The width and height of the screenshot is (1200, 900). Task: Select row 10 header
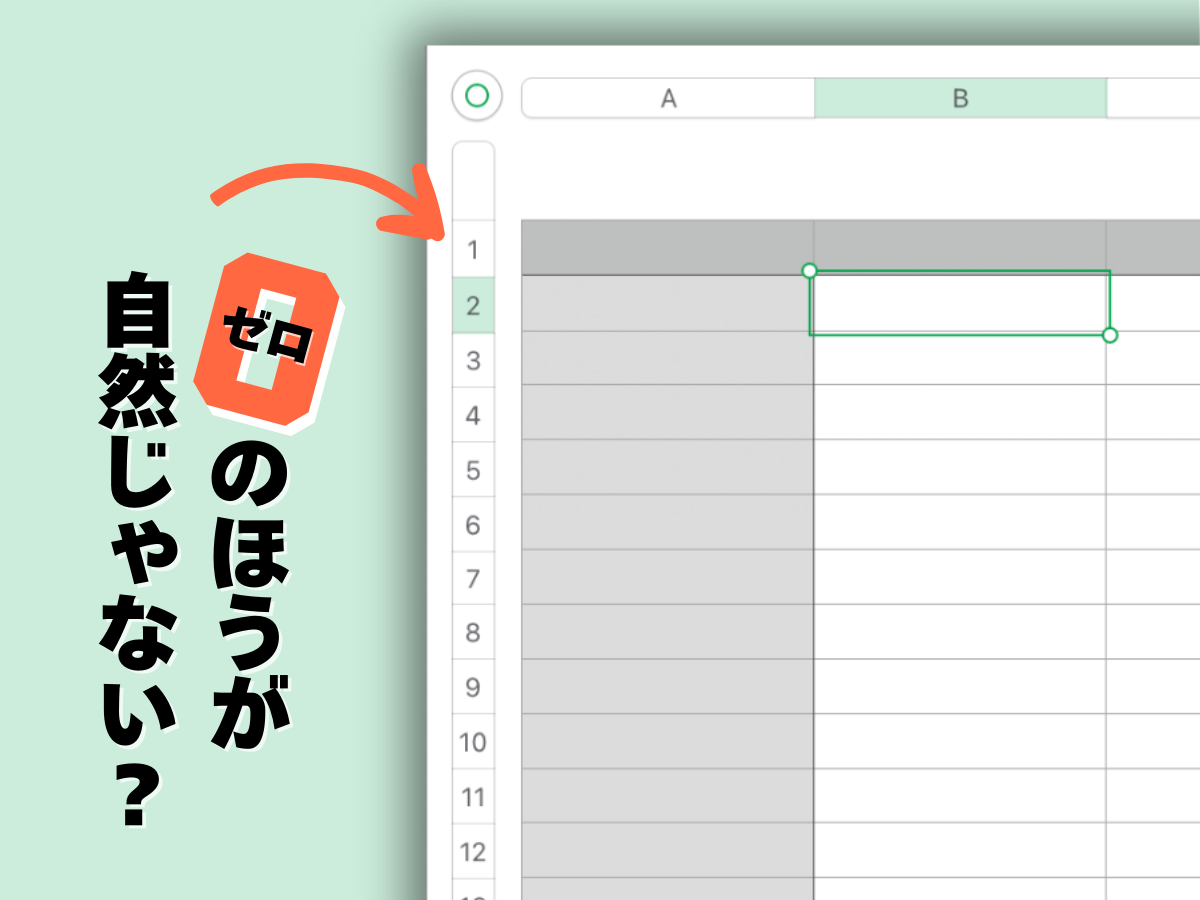pyautogui.click(x=474, y=742)
